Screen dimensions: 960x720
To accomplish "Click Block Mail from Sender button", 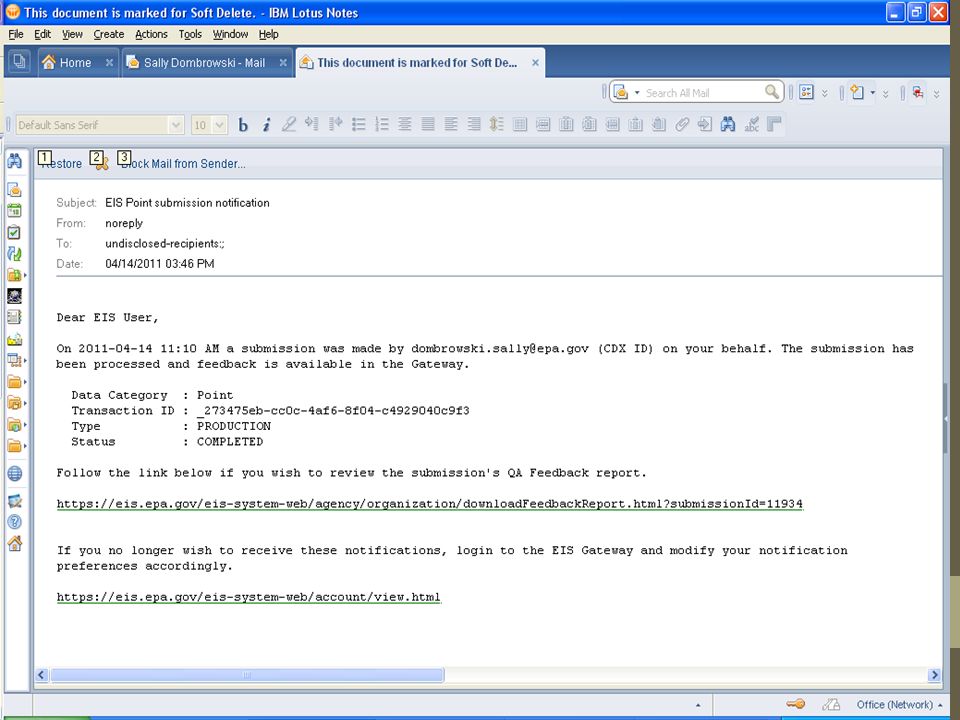I will [x=182, y=163].
